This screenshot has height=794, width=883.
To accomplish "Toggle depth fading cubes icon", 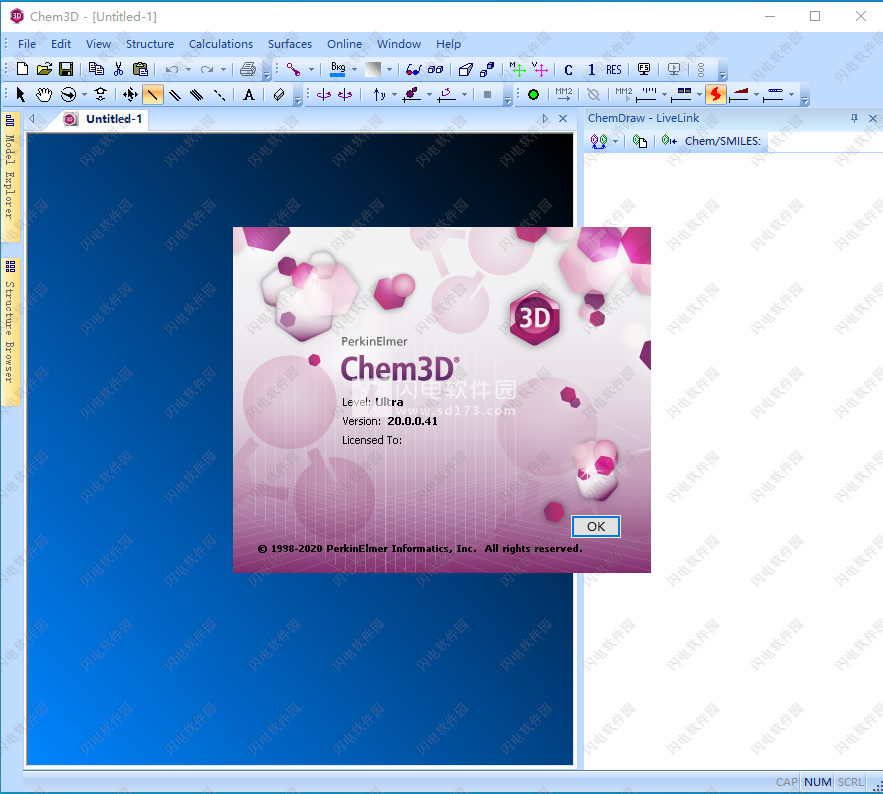I will click(487, 69).
